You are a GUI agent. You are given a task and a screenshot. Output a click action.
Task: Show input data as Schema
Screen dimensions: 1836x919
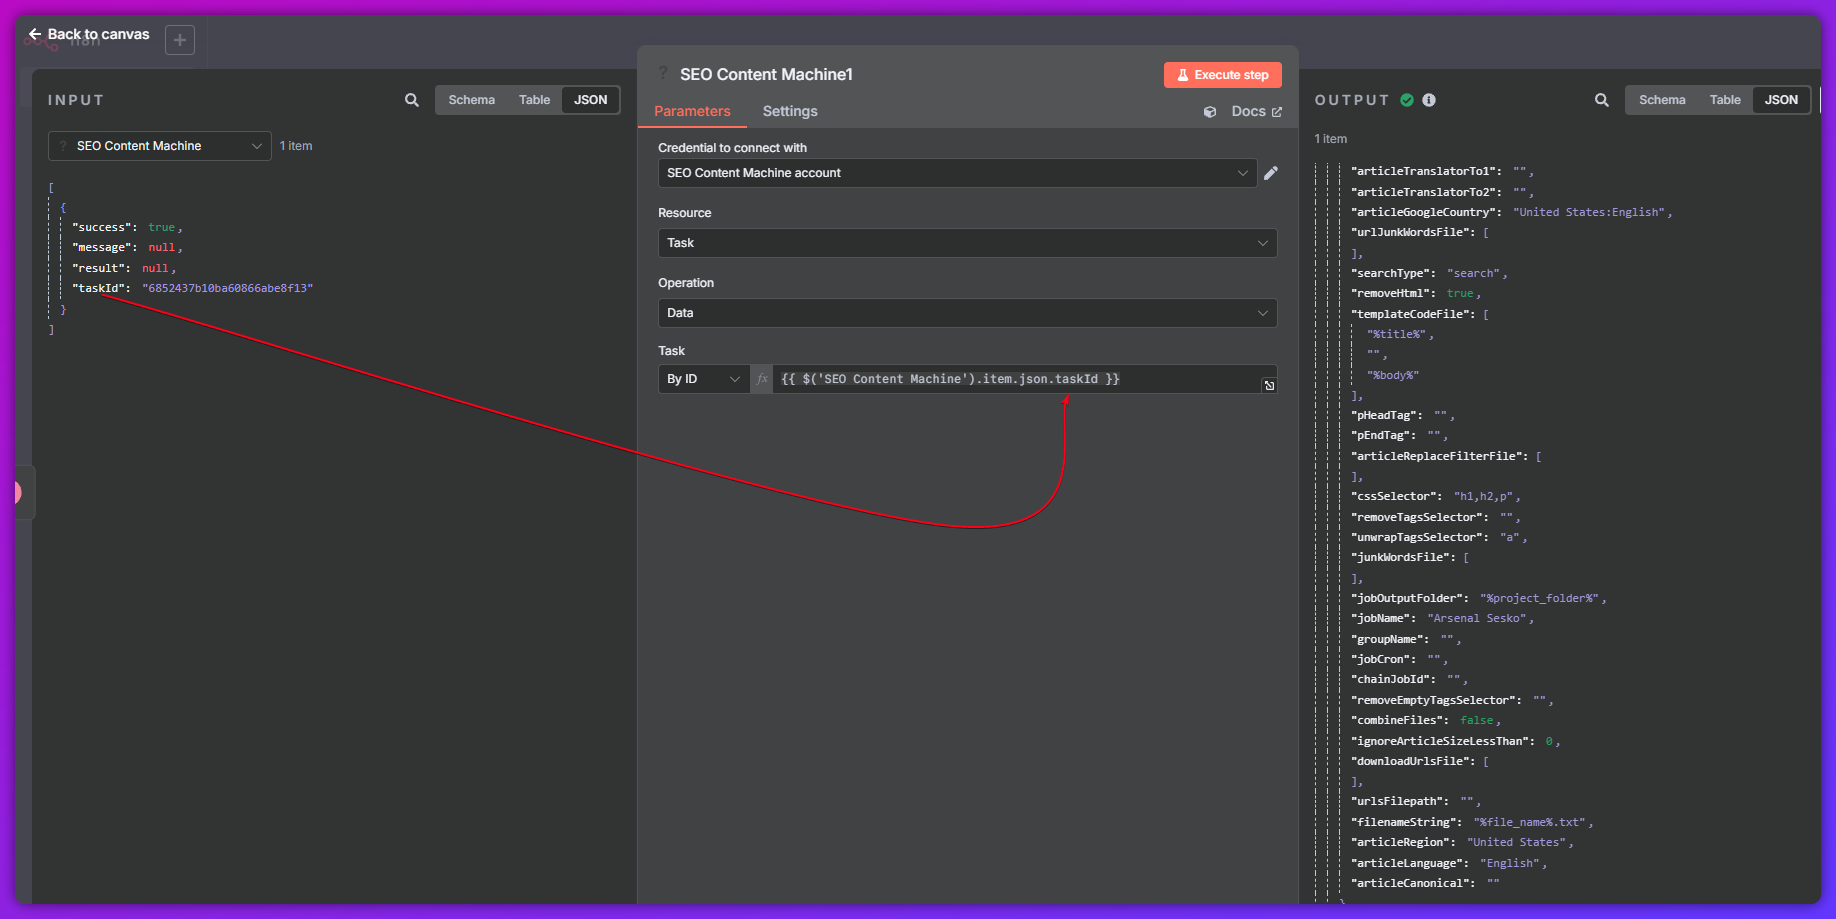click(x=472, y=100)
